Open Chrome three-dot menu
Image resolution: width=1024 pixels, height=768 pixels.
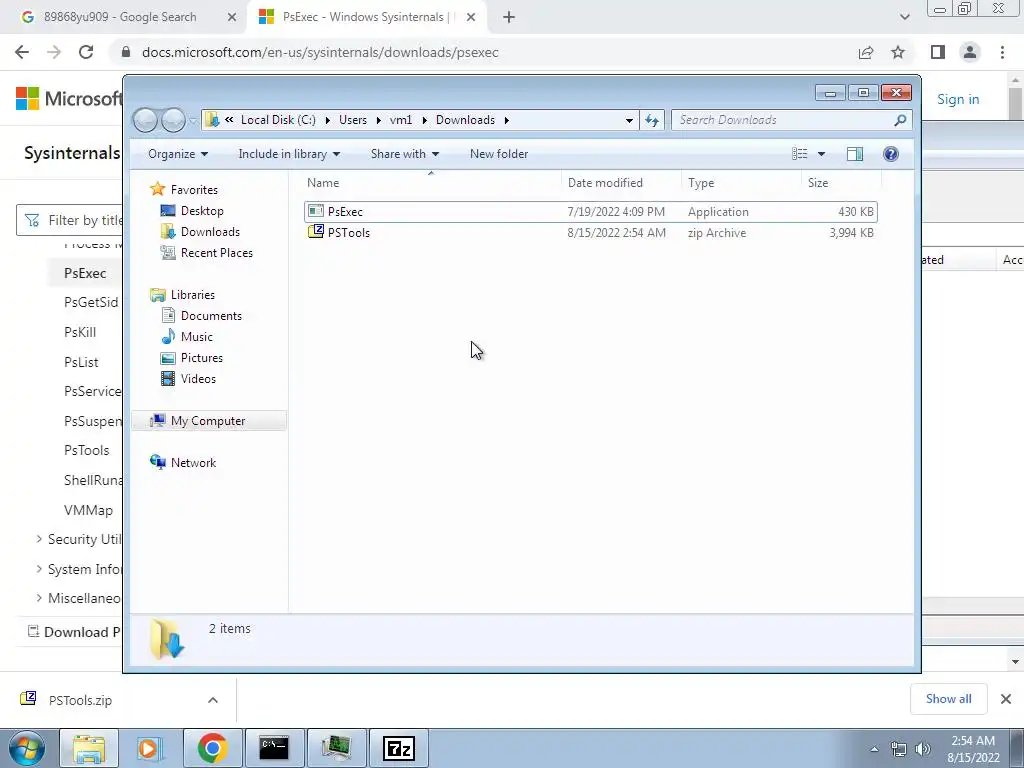1002,52
